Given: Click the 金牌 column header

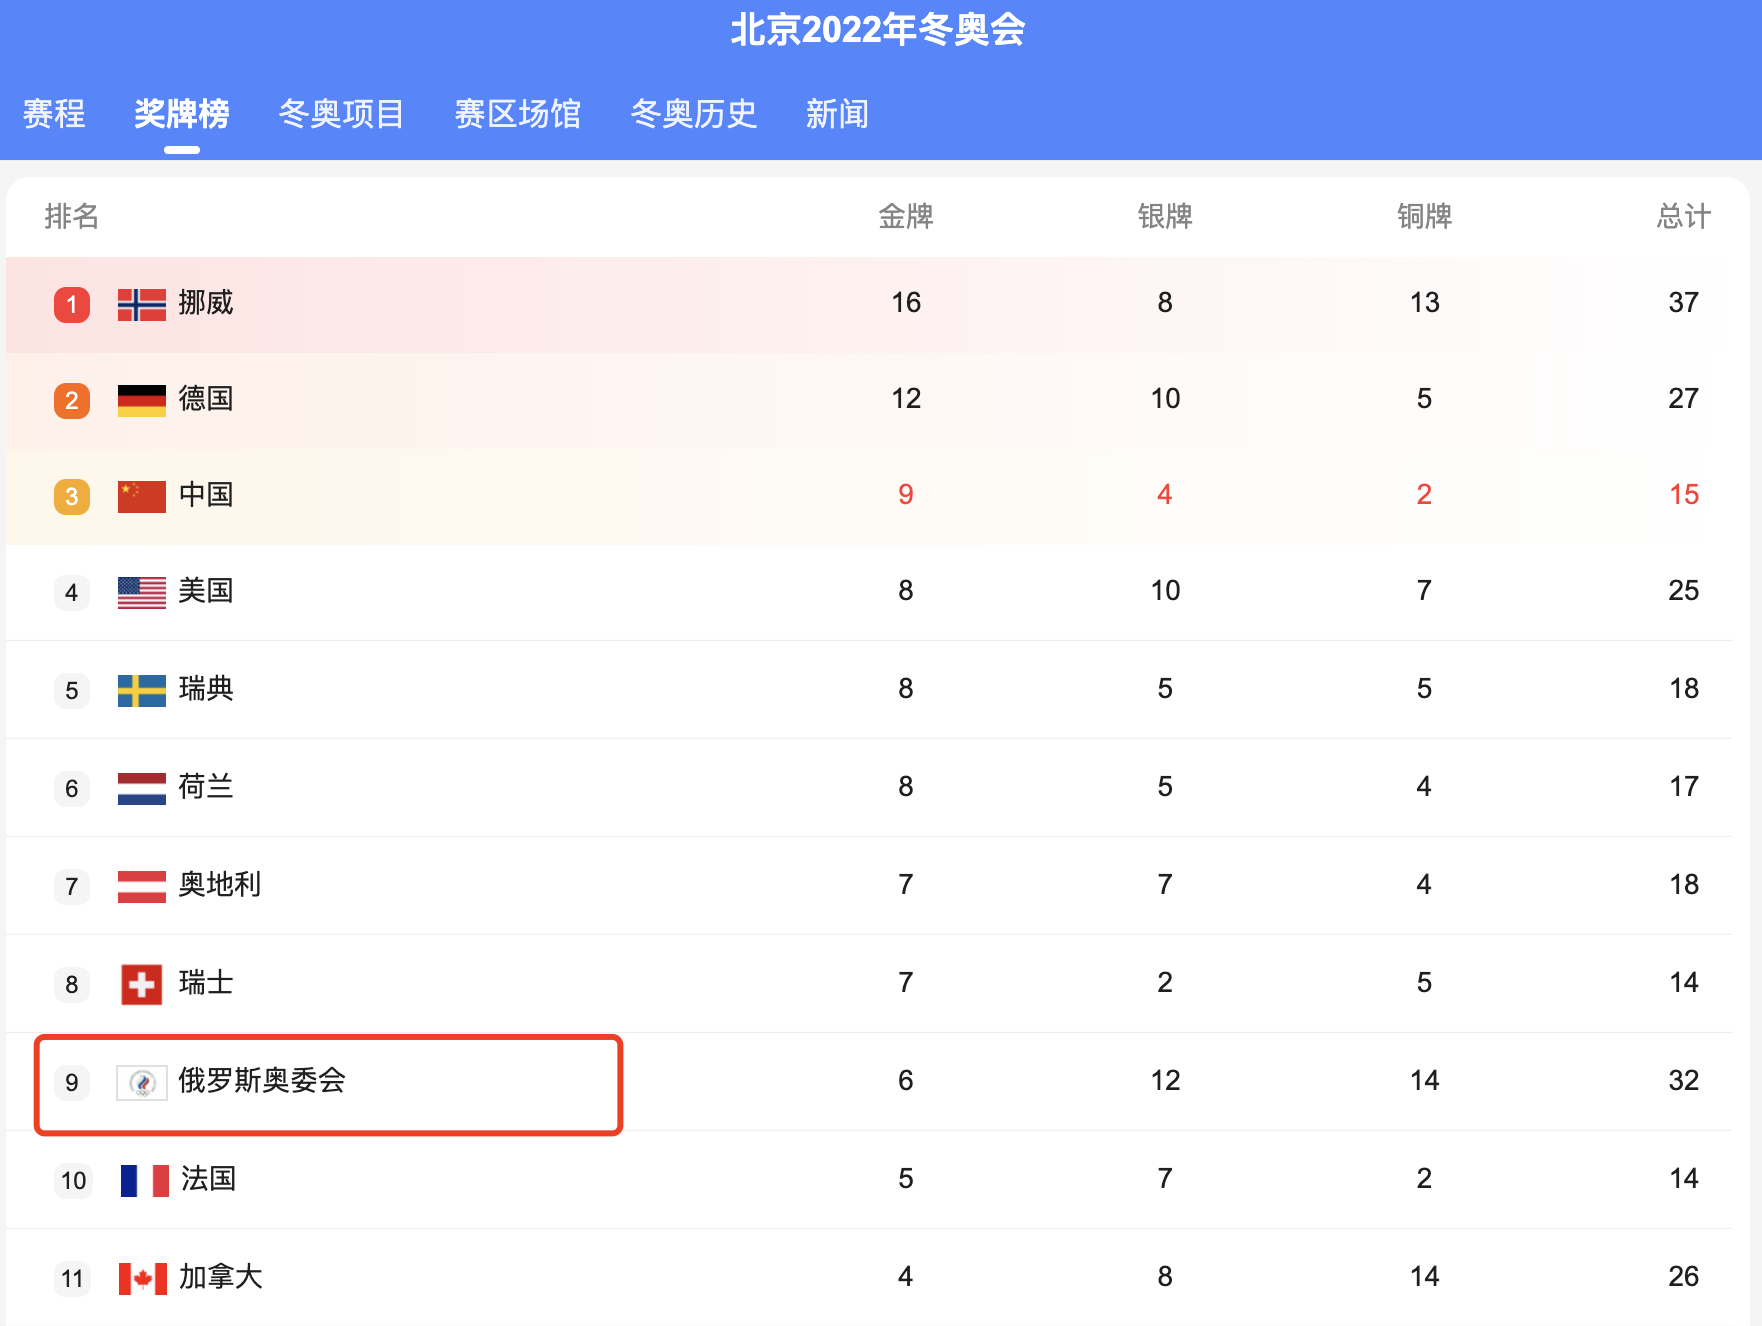Looking at the screenshot, I should 906,216.
